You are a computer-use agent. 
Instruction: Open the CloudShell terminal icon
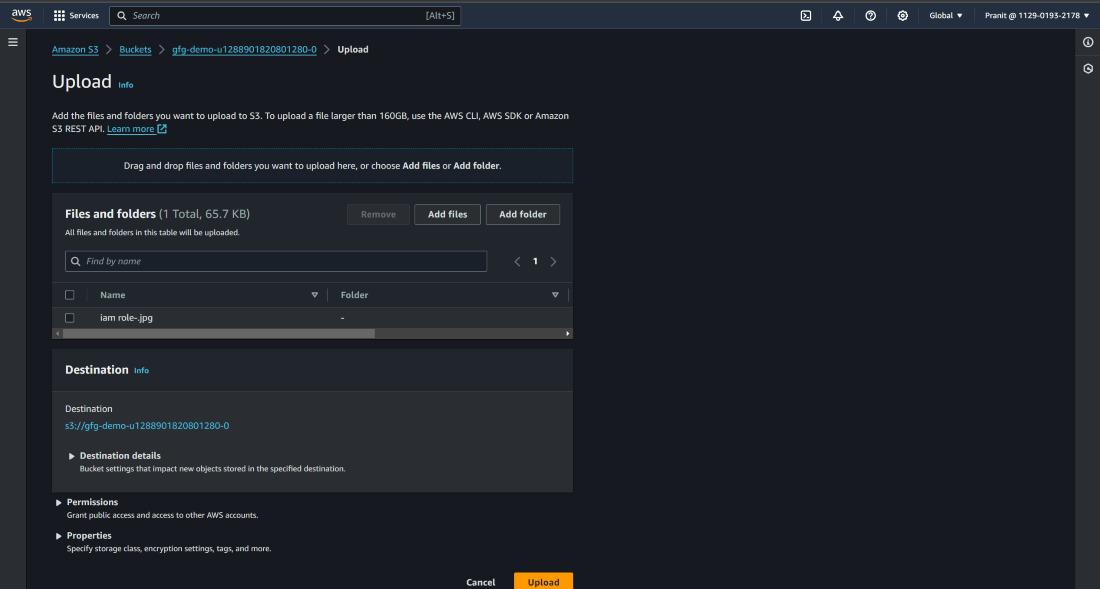coord(806,15)
